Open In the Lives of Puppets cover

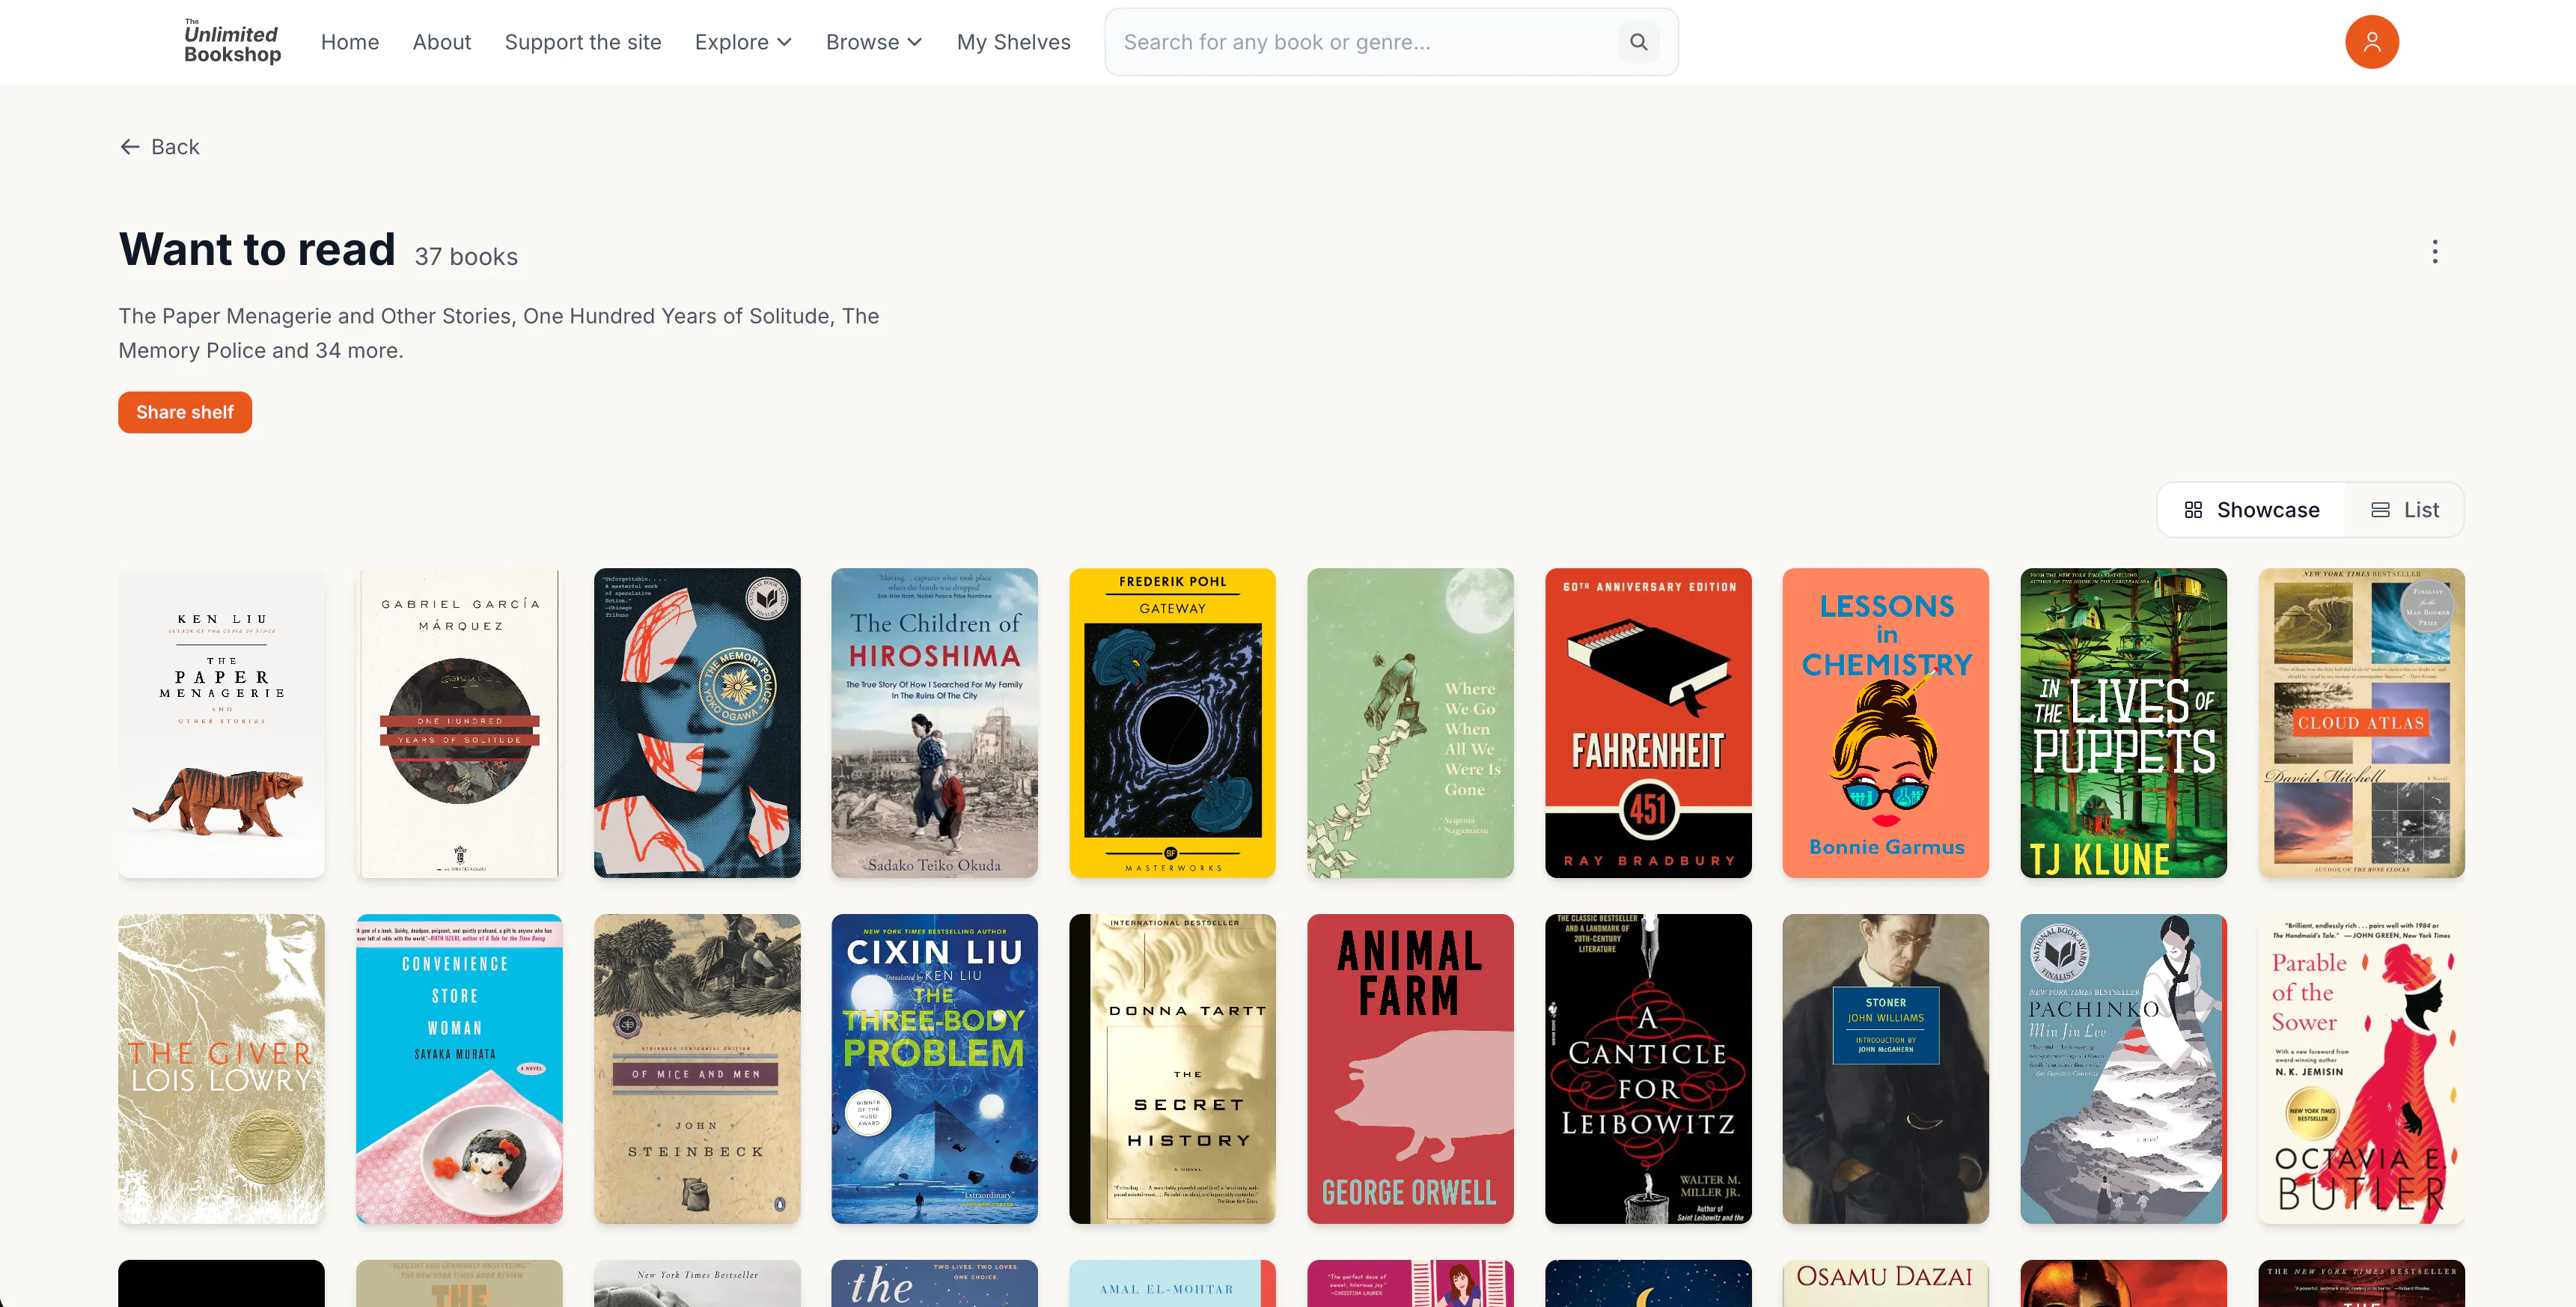click(x=2124, y=723)
